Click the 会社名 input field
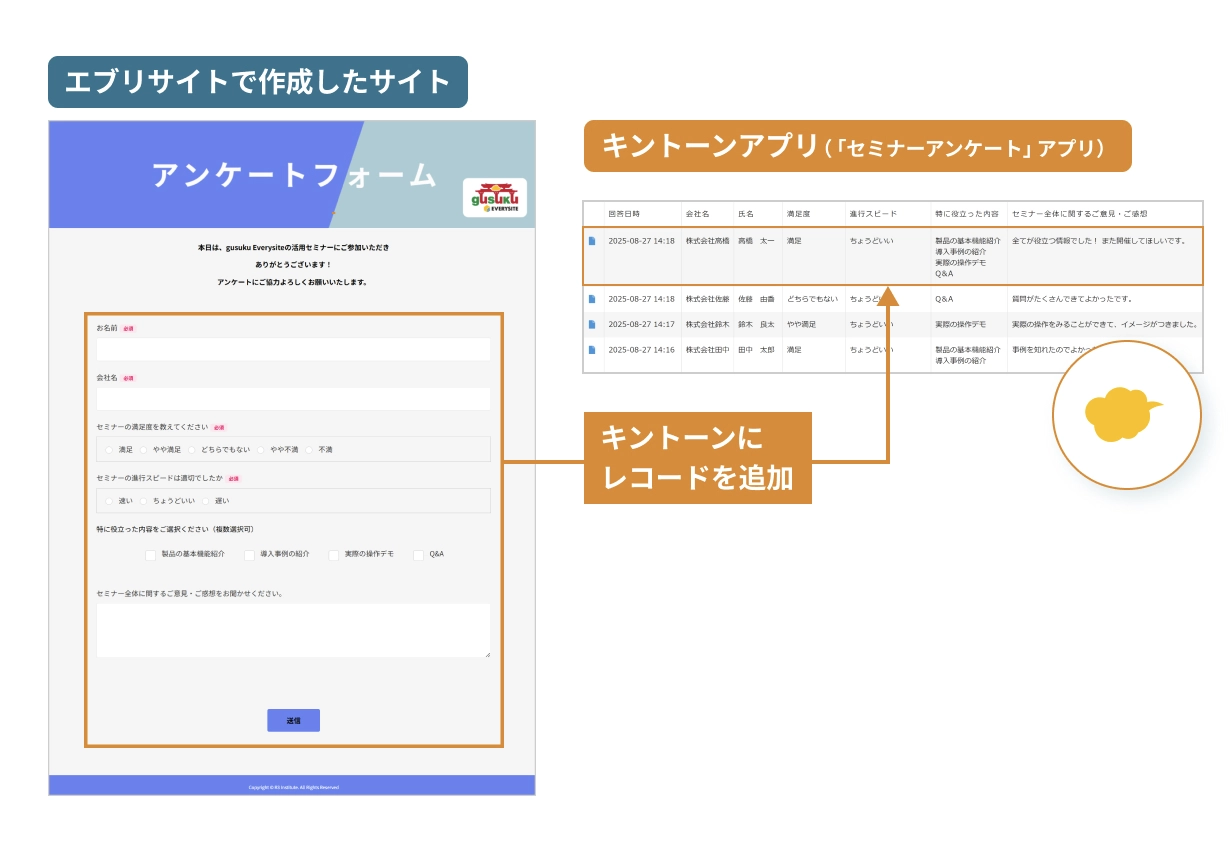This screenshot has height=852, width=1228. pyautogui.click(x=293, y=399)
